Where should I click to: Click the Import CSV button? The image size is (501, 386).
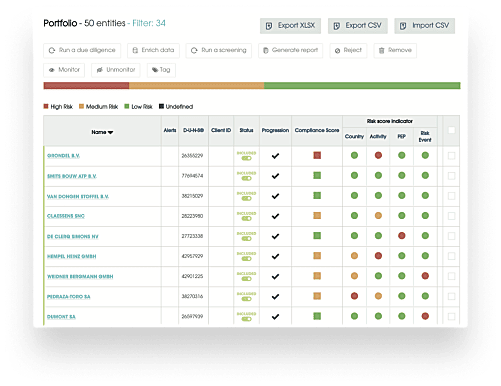424,26
